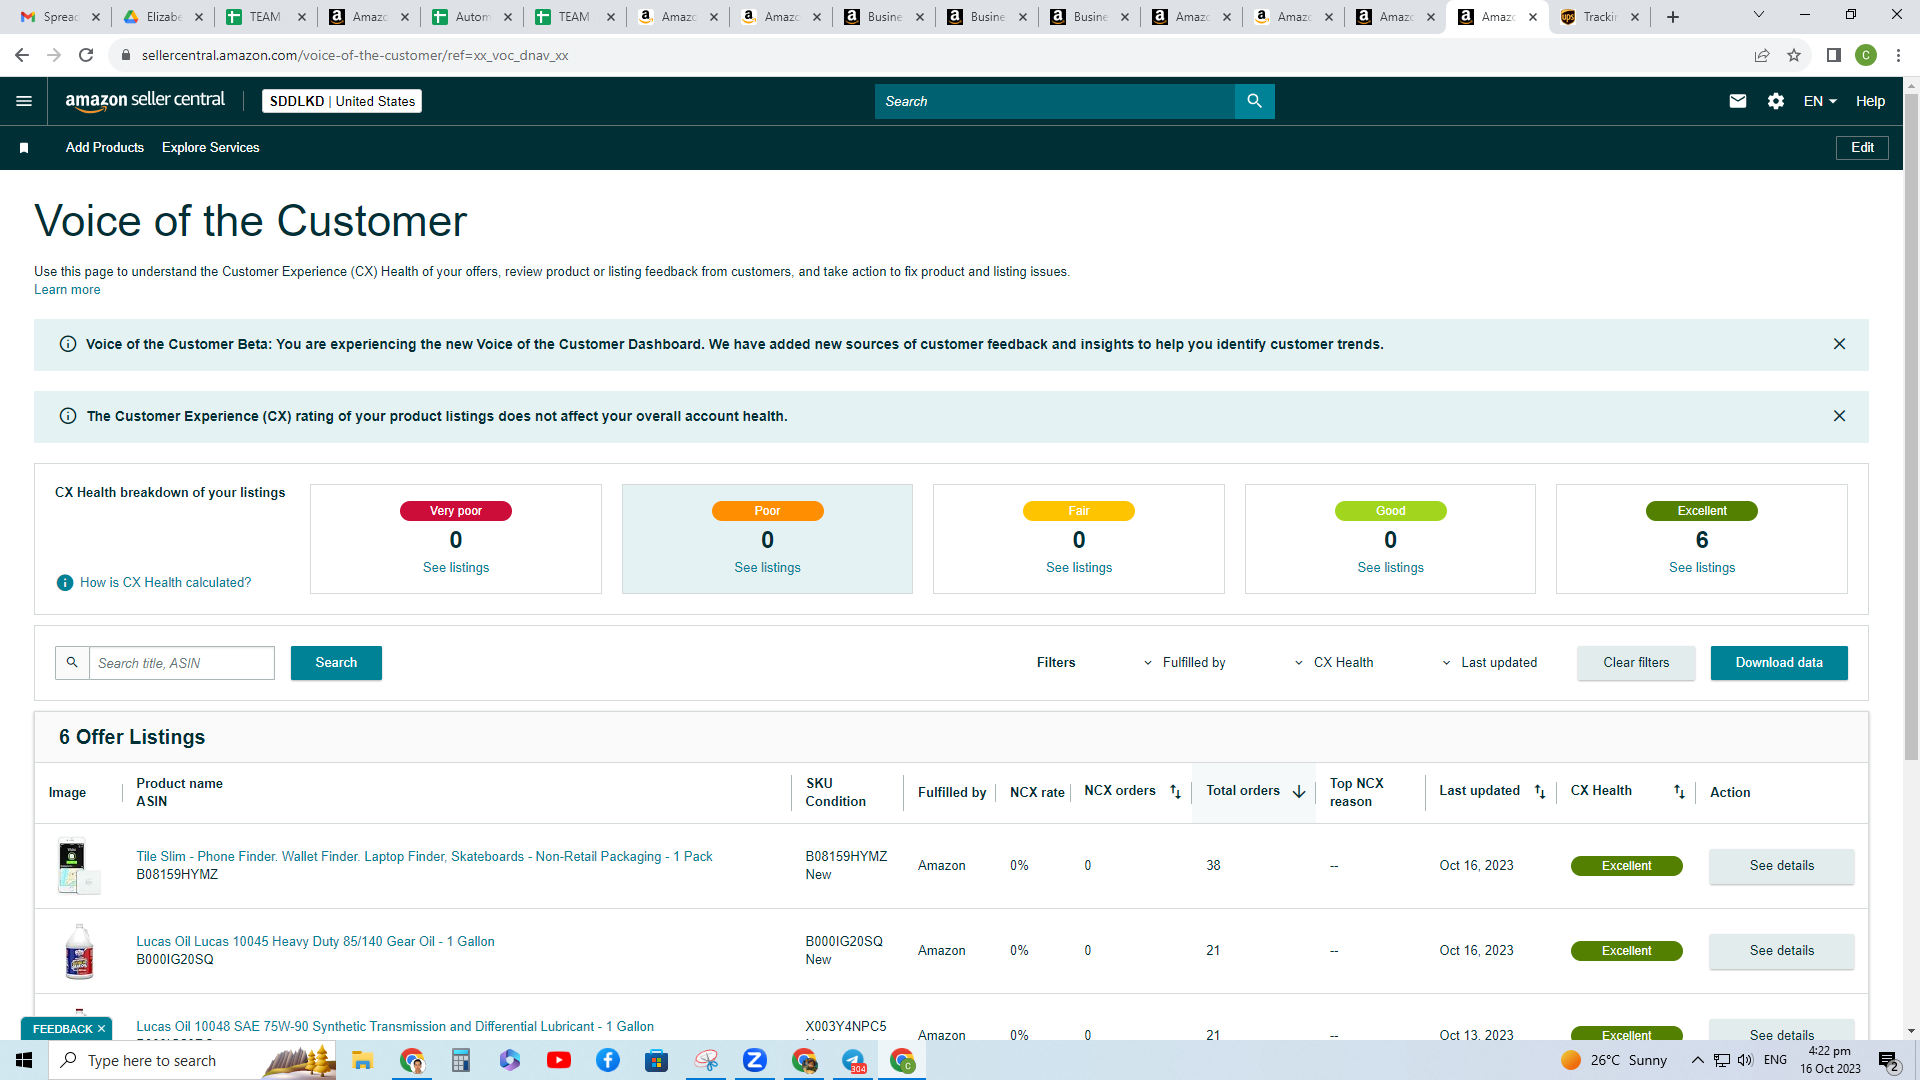
Task: Switch to the Elizabeth Drive tab
Action: click(163, 17)
